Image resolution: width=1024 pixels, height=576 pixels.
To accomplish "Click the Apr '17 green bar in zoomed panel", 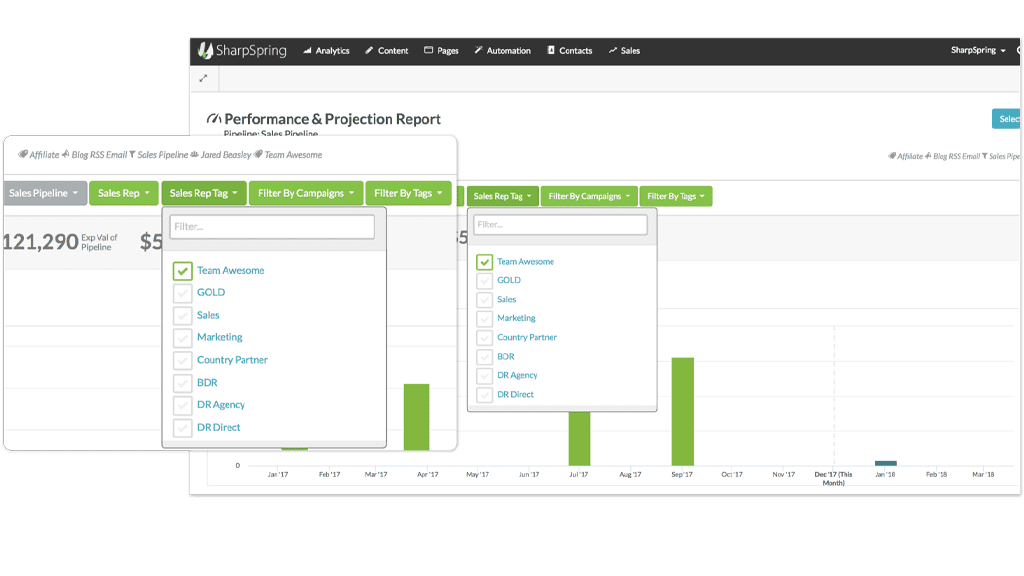I will [417, 417].
